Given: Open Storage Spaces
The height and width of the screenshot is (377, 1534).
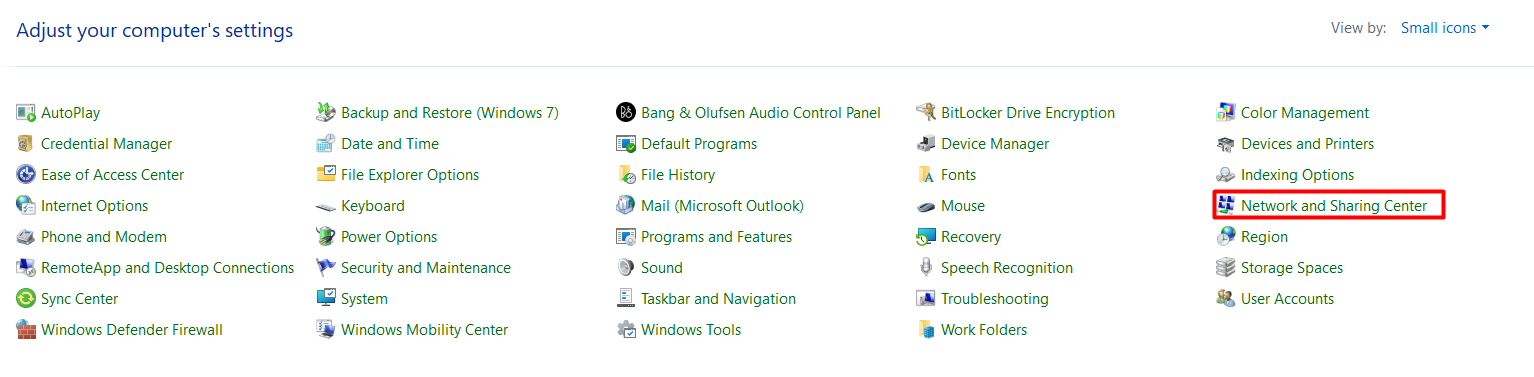Looking at the screenshot, I should [x=1292, y=268].
